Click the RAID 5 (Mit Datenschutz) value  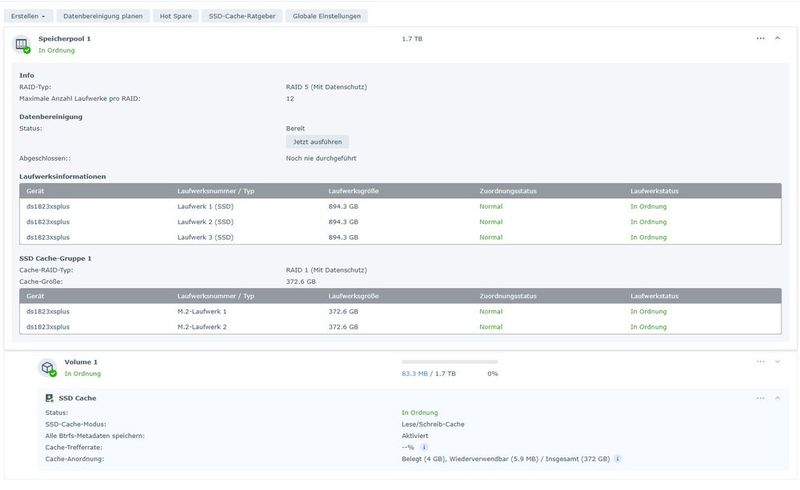327,87
